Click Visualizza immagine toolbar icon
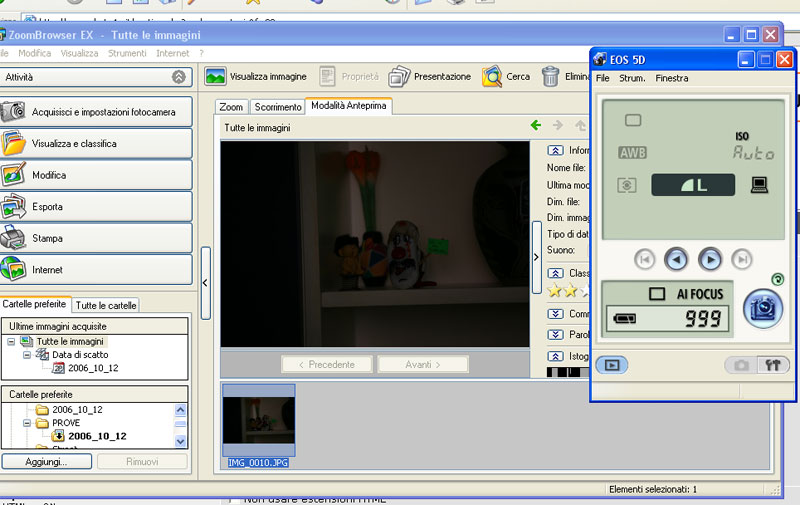 tap(215, 77)
